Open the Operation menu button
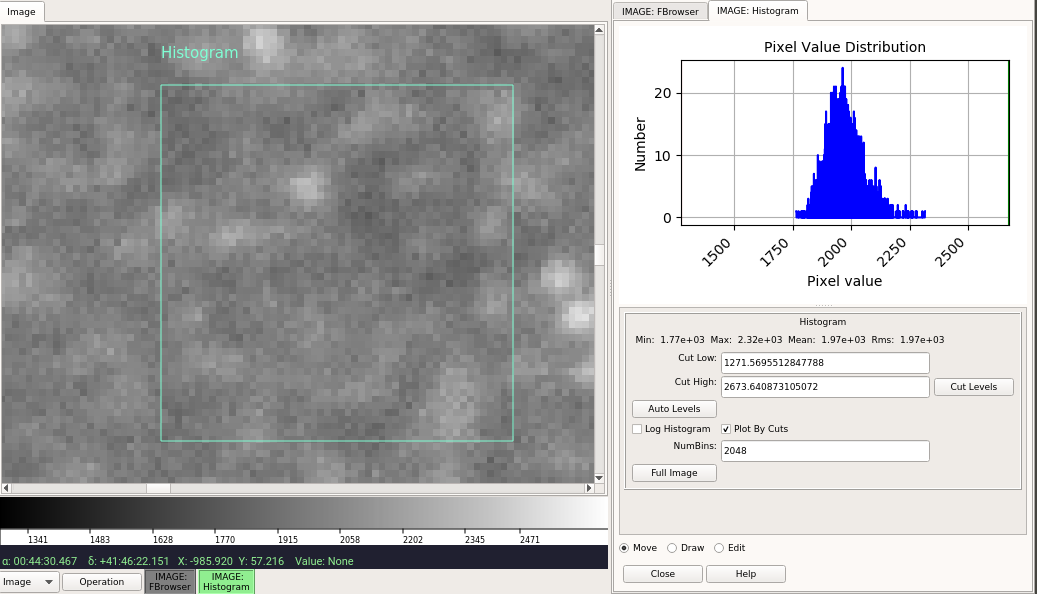Image resolution: width=1037 pixels, height=594 pixels. point(102,582)
